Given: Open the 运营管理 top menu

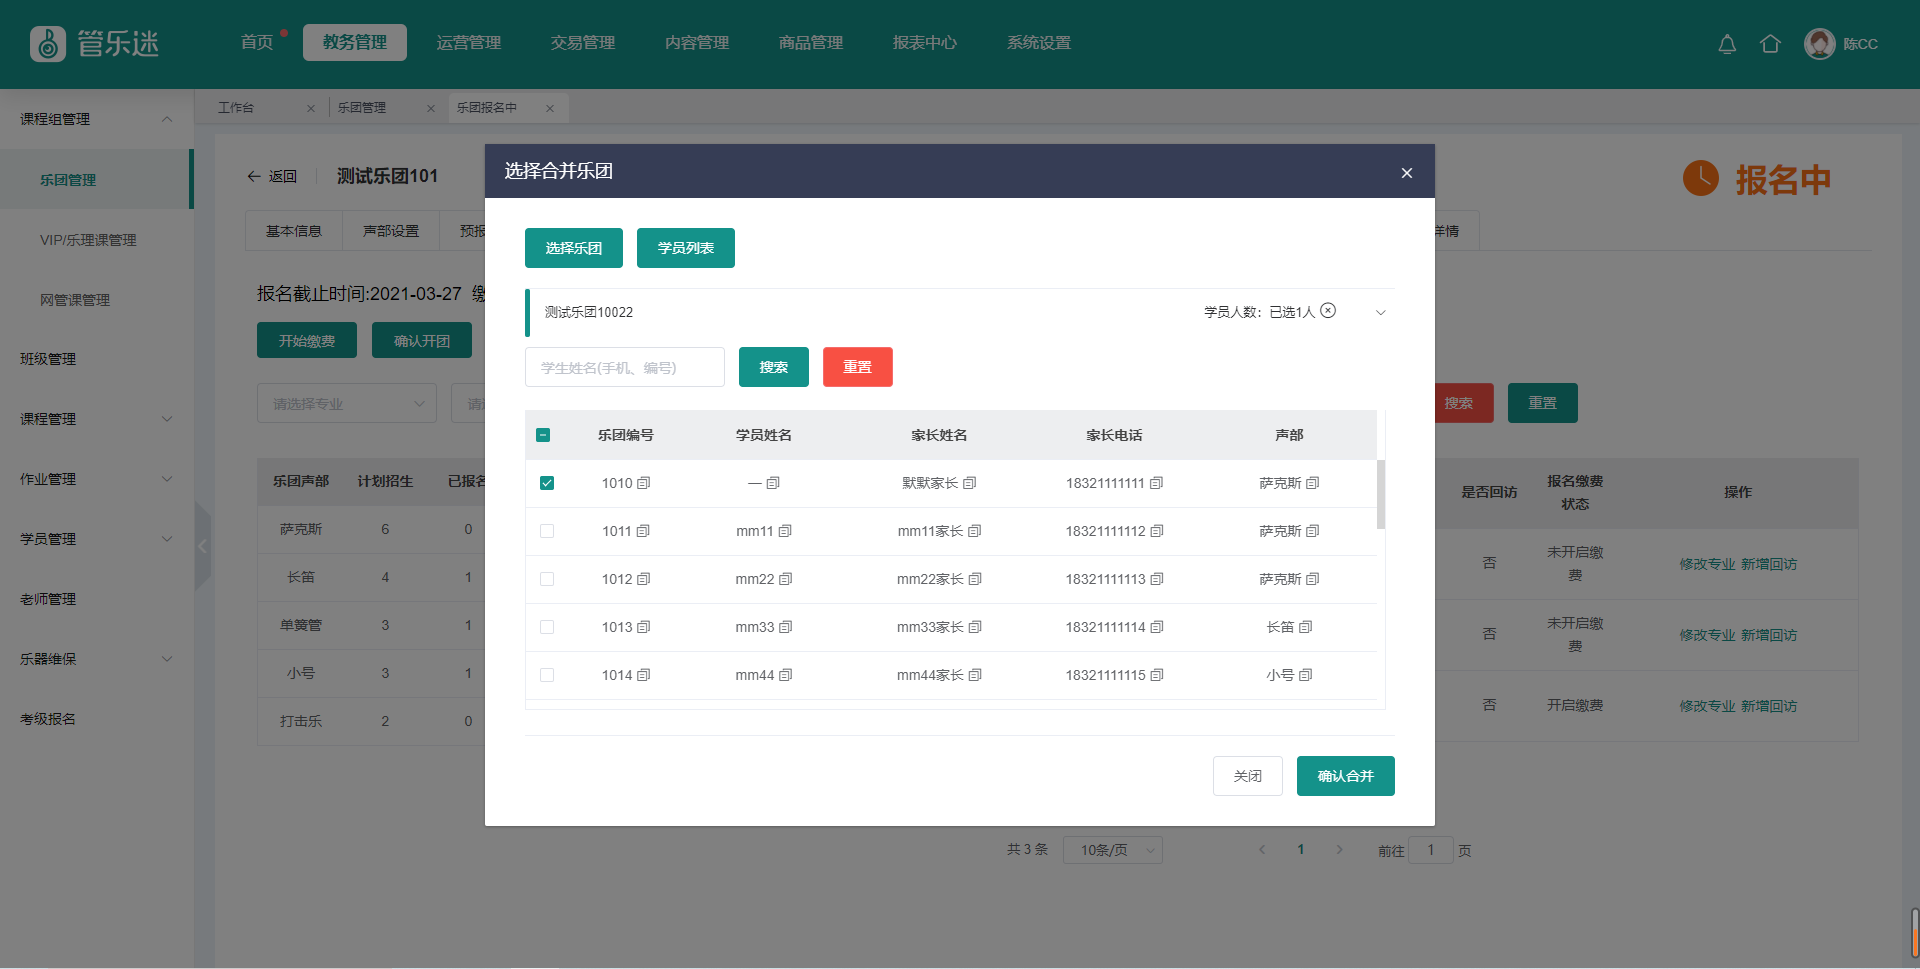Looking at the screenshot, I should 469,43.
